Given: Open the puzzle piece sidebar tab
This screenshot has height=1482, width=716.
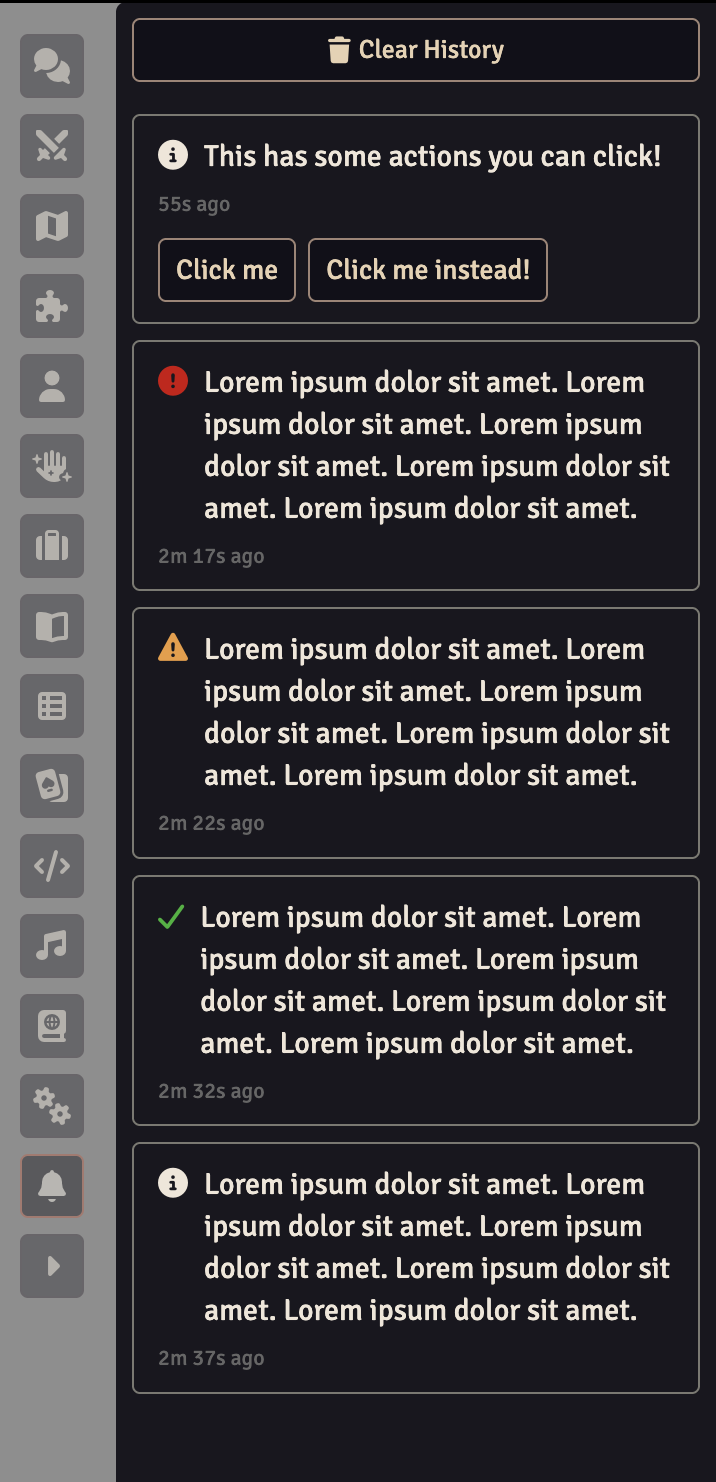Looking at the screenshot, I should (x=52, y=306).
